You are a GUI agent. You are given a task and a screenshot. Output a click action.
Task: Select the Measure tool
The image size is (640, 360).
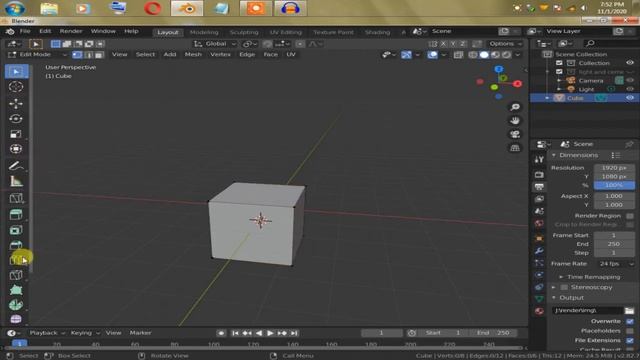click(16, 181)
